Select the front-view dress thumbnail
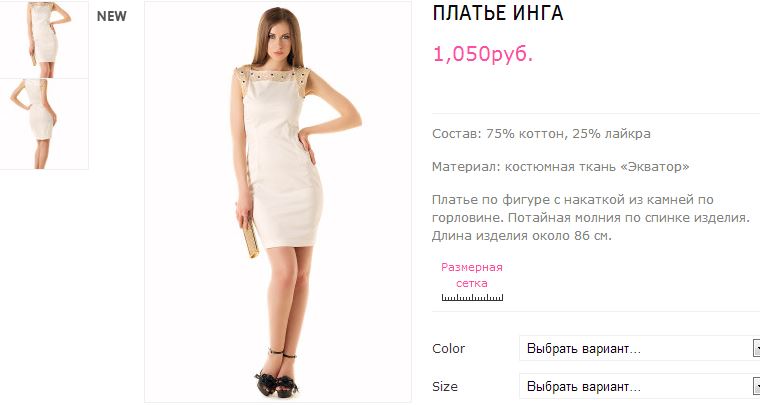760x405 pixels. [x=44, y=39]
